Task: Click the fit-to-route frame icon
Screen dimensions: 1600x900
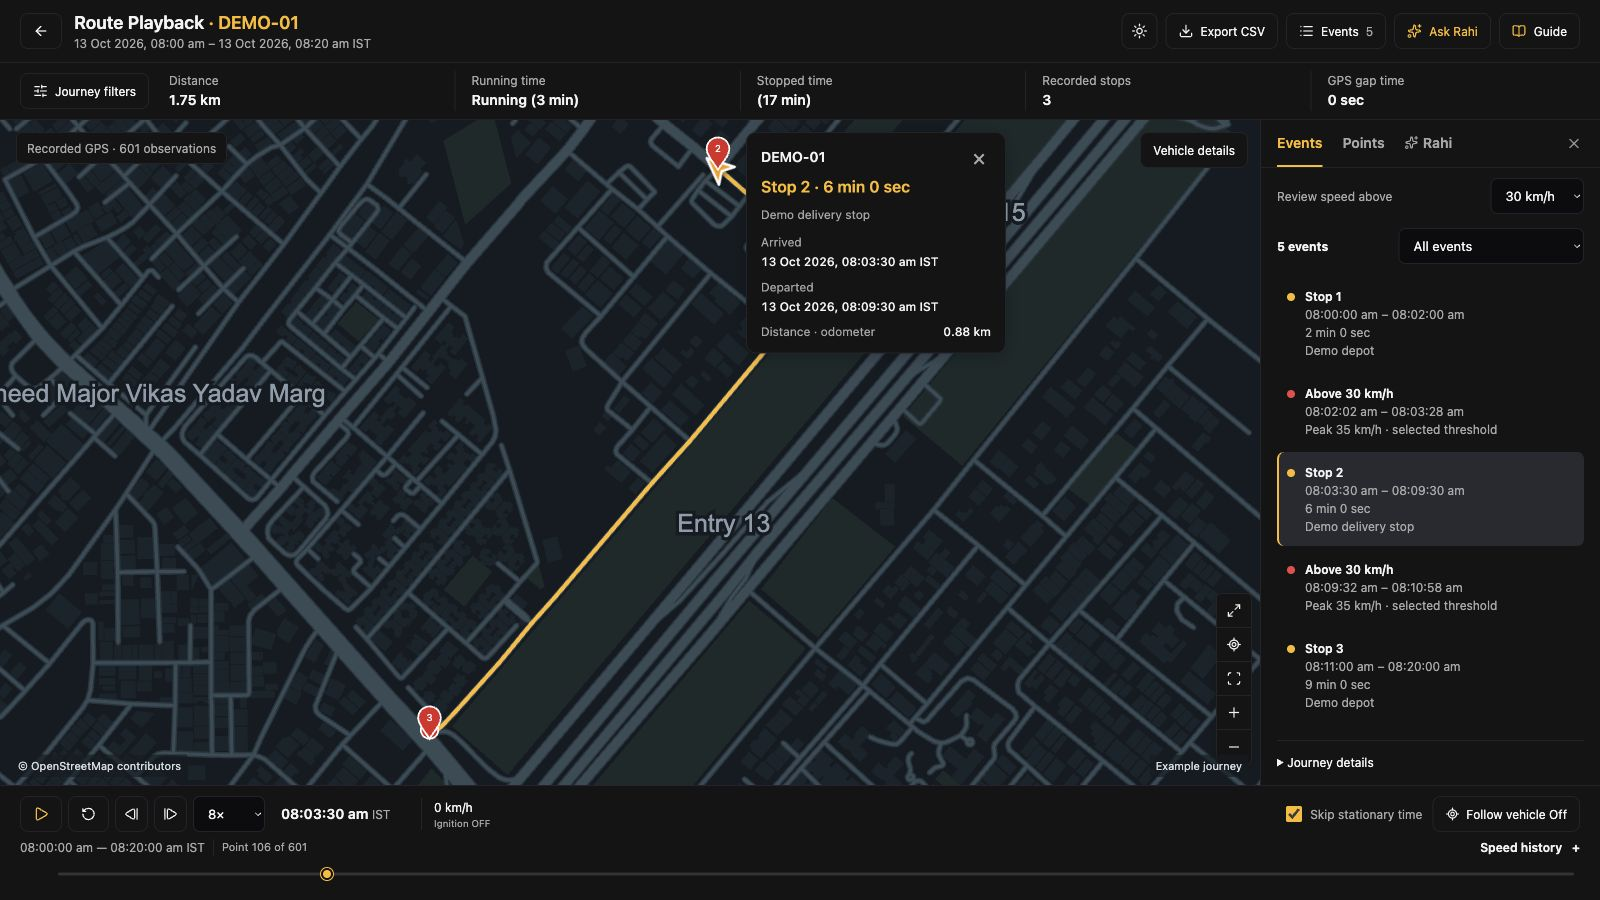Action: coord(1234,679)
